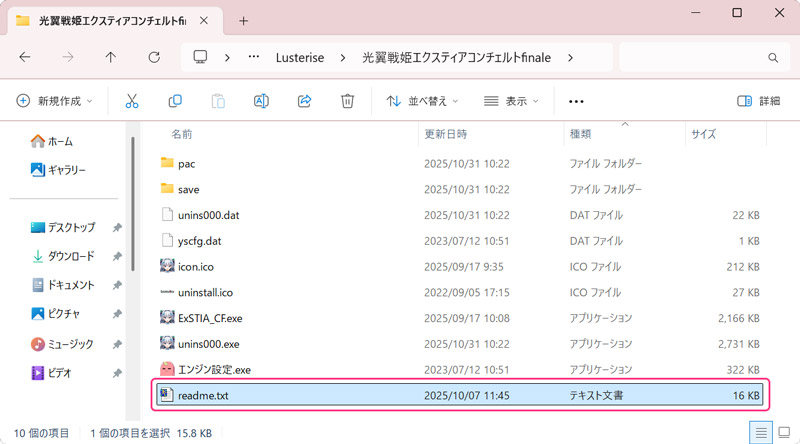Click the Rename icon in toolbar
Viewport: 800px width, 444px height.
(261, 101)
